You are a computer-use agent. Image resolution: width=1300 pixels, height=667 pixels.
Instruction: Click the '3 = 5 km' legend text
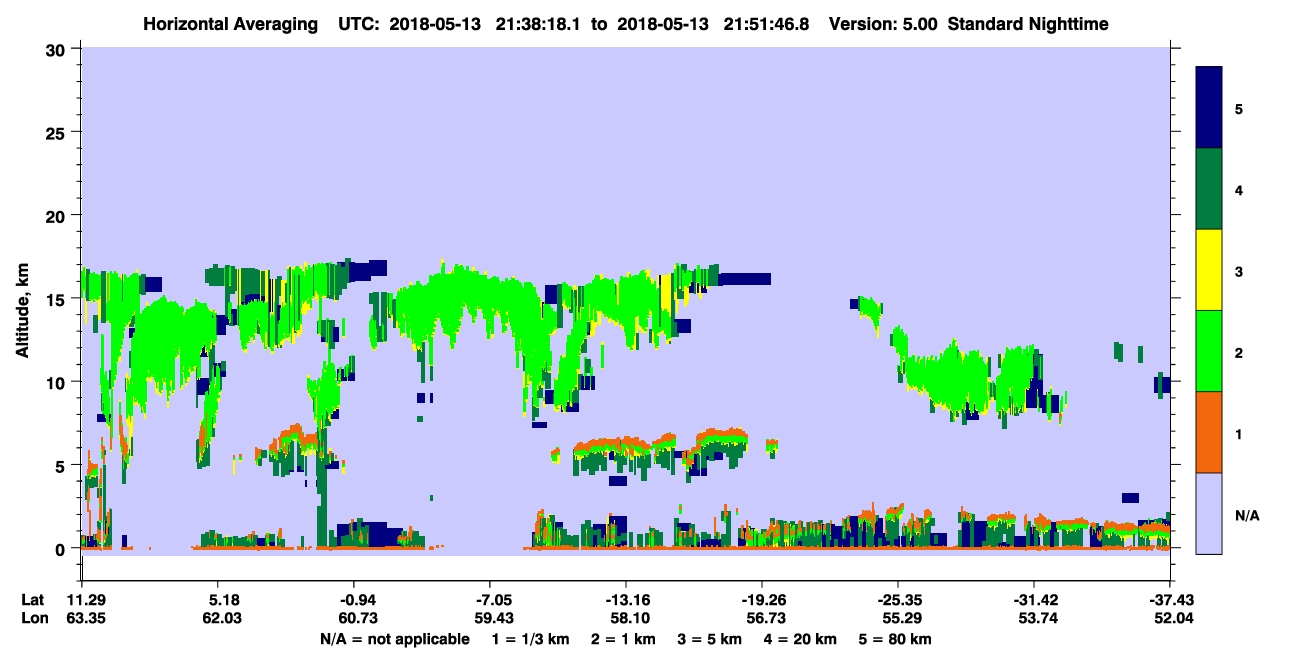708,639
